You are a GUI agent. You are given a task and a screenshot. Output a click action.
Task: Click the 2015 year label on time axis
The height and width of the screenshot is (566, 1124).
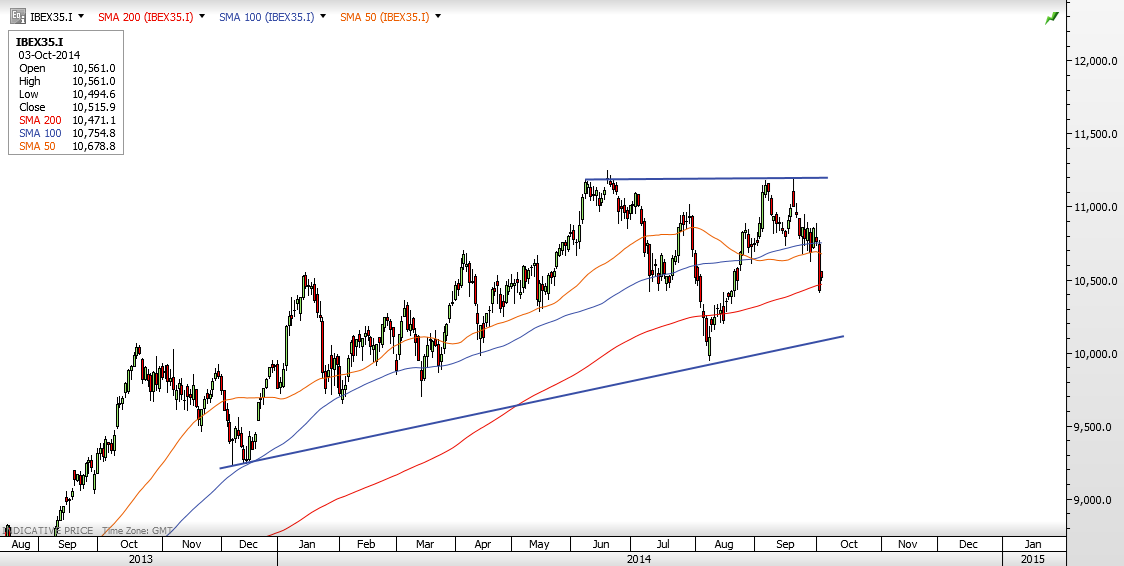pyautogui.click(x=1033, y=558)
